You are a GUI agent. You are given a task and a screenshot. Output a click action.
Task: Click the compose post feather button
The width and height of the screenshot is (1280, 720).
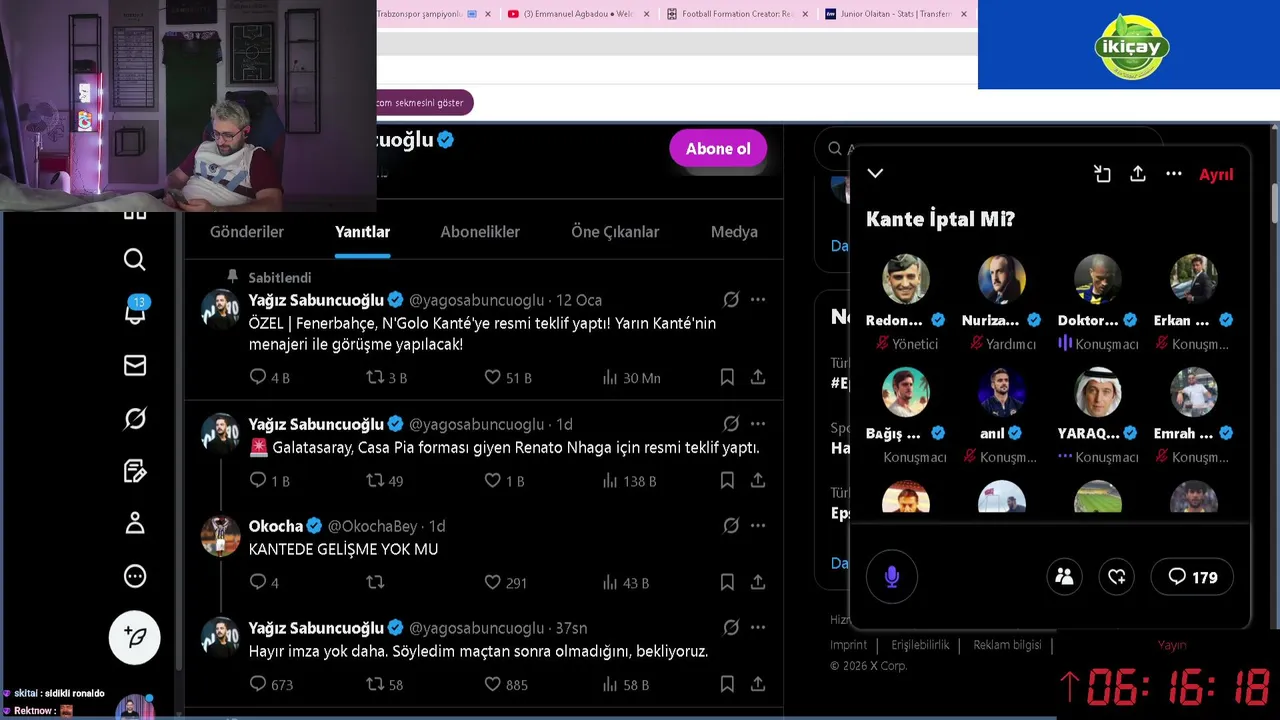pos(135,637)
